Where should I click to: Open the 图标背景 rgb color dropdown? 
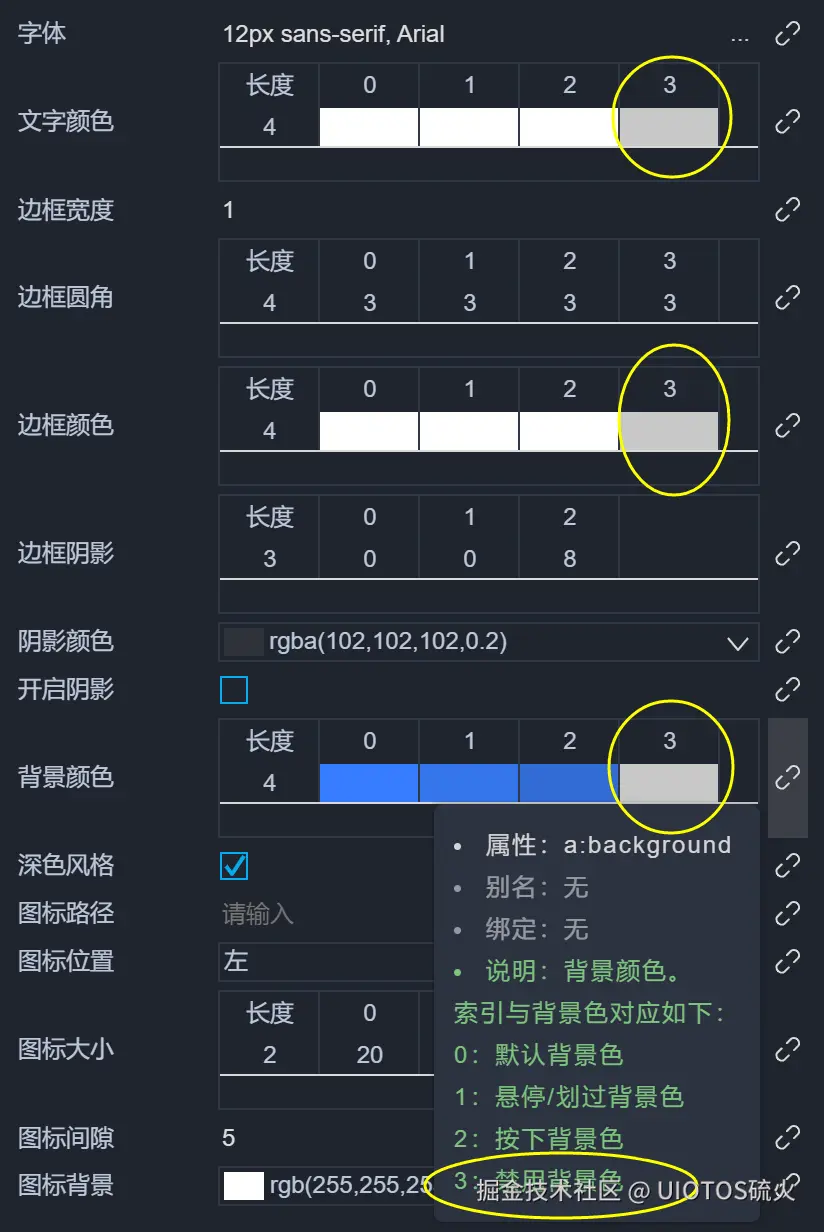click(x=327, y=1186)
